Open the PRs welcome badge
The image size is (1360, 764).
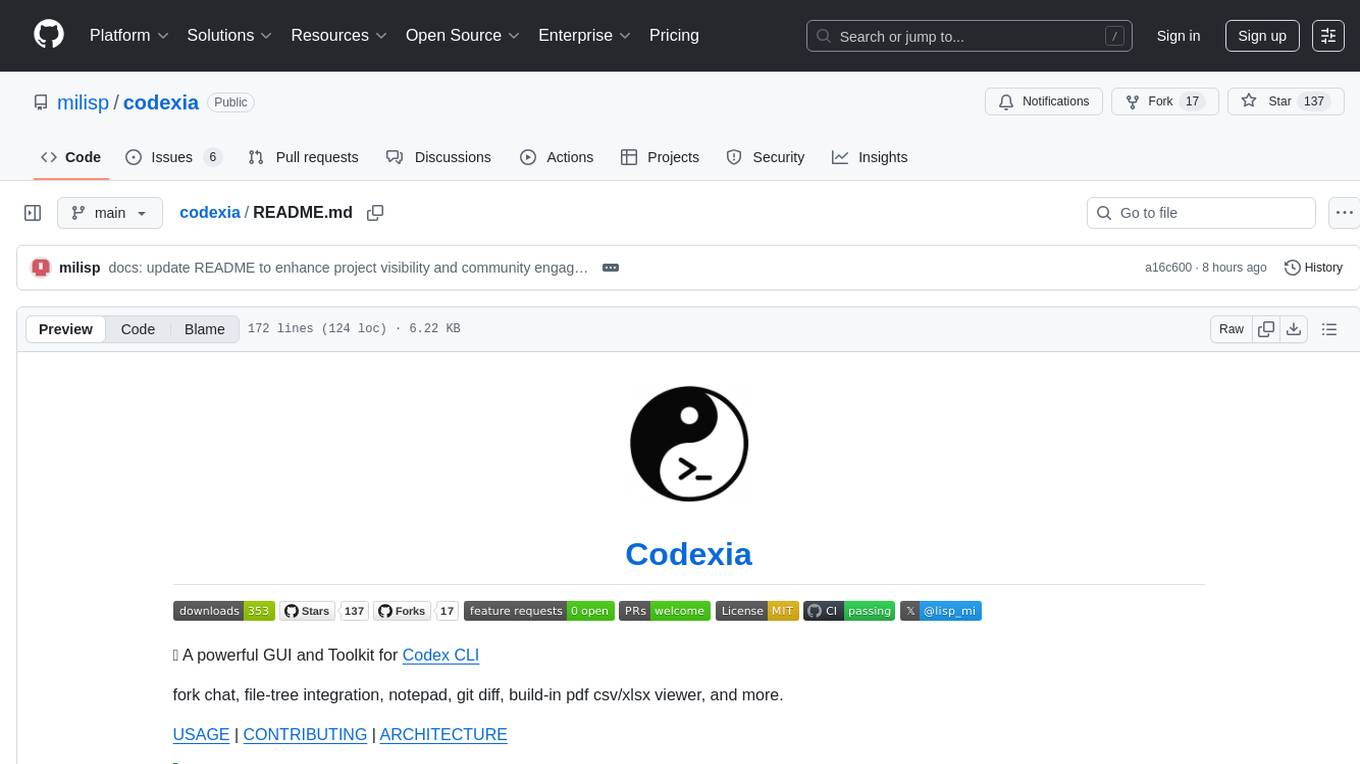(665, 611)
